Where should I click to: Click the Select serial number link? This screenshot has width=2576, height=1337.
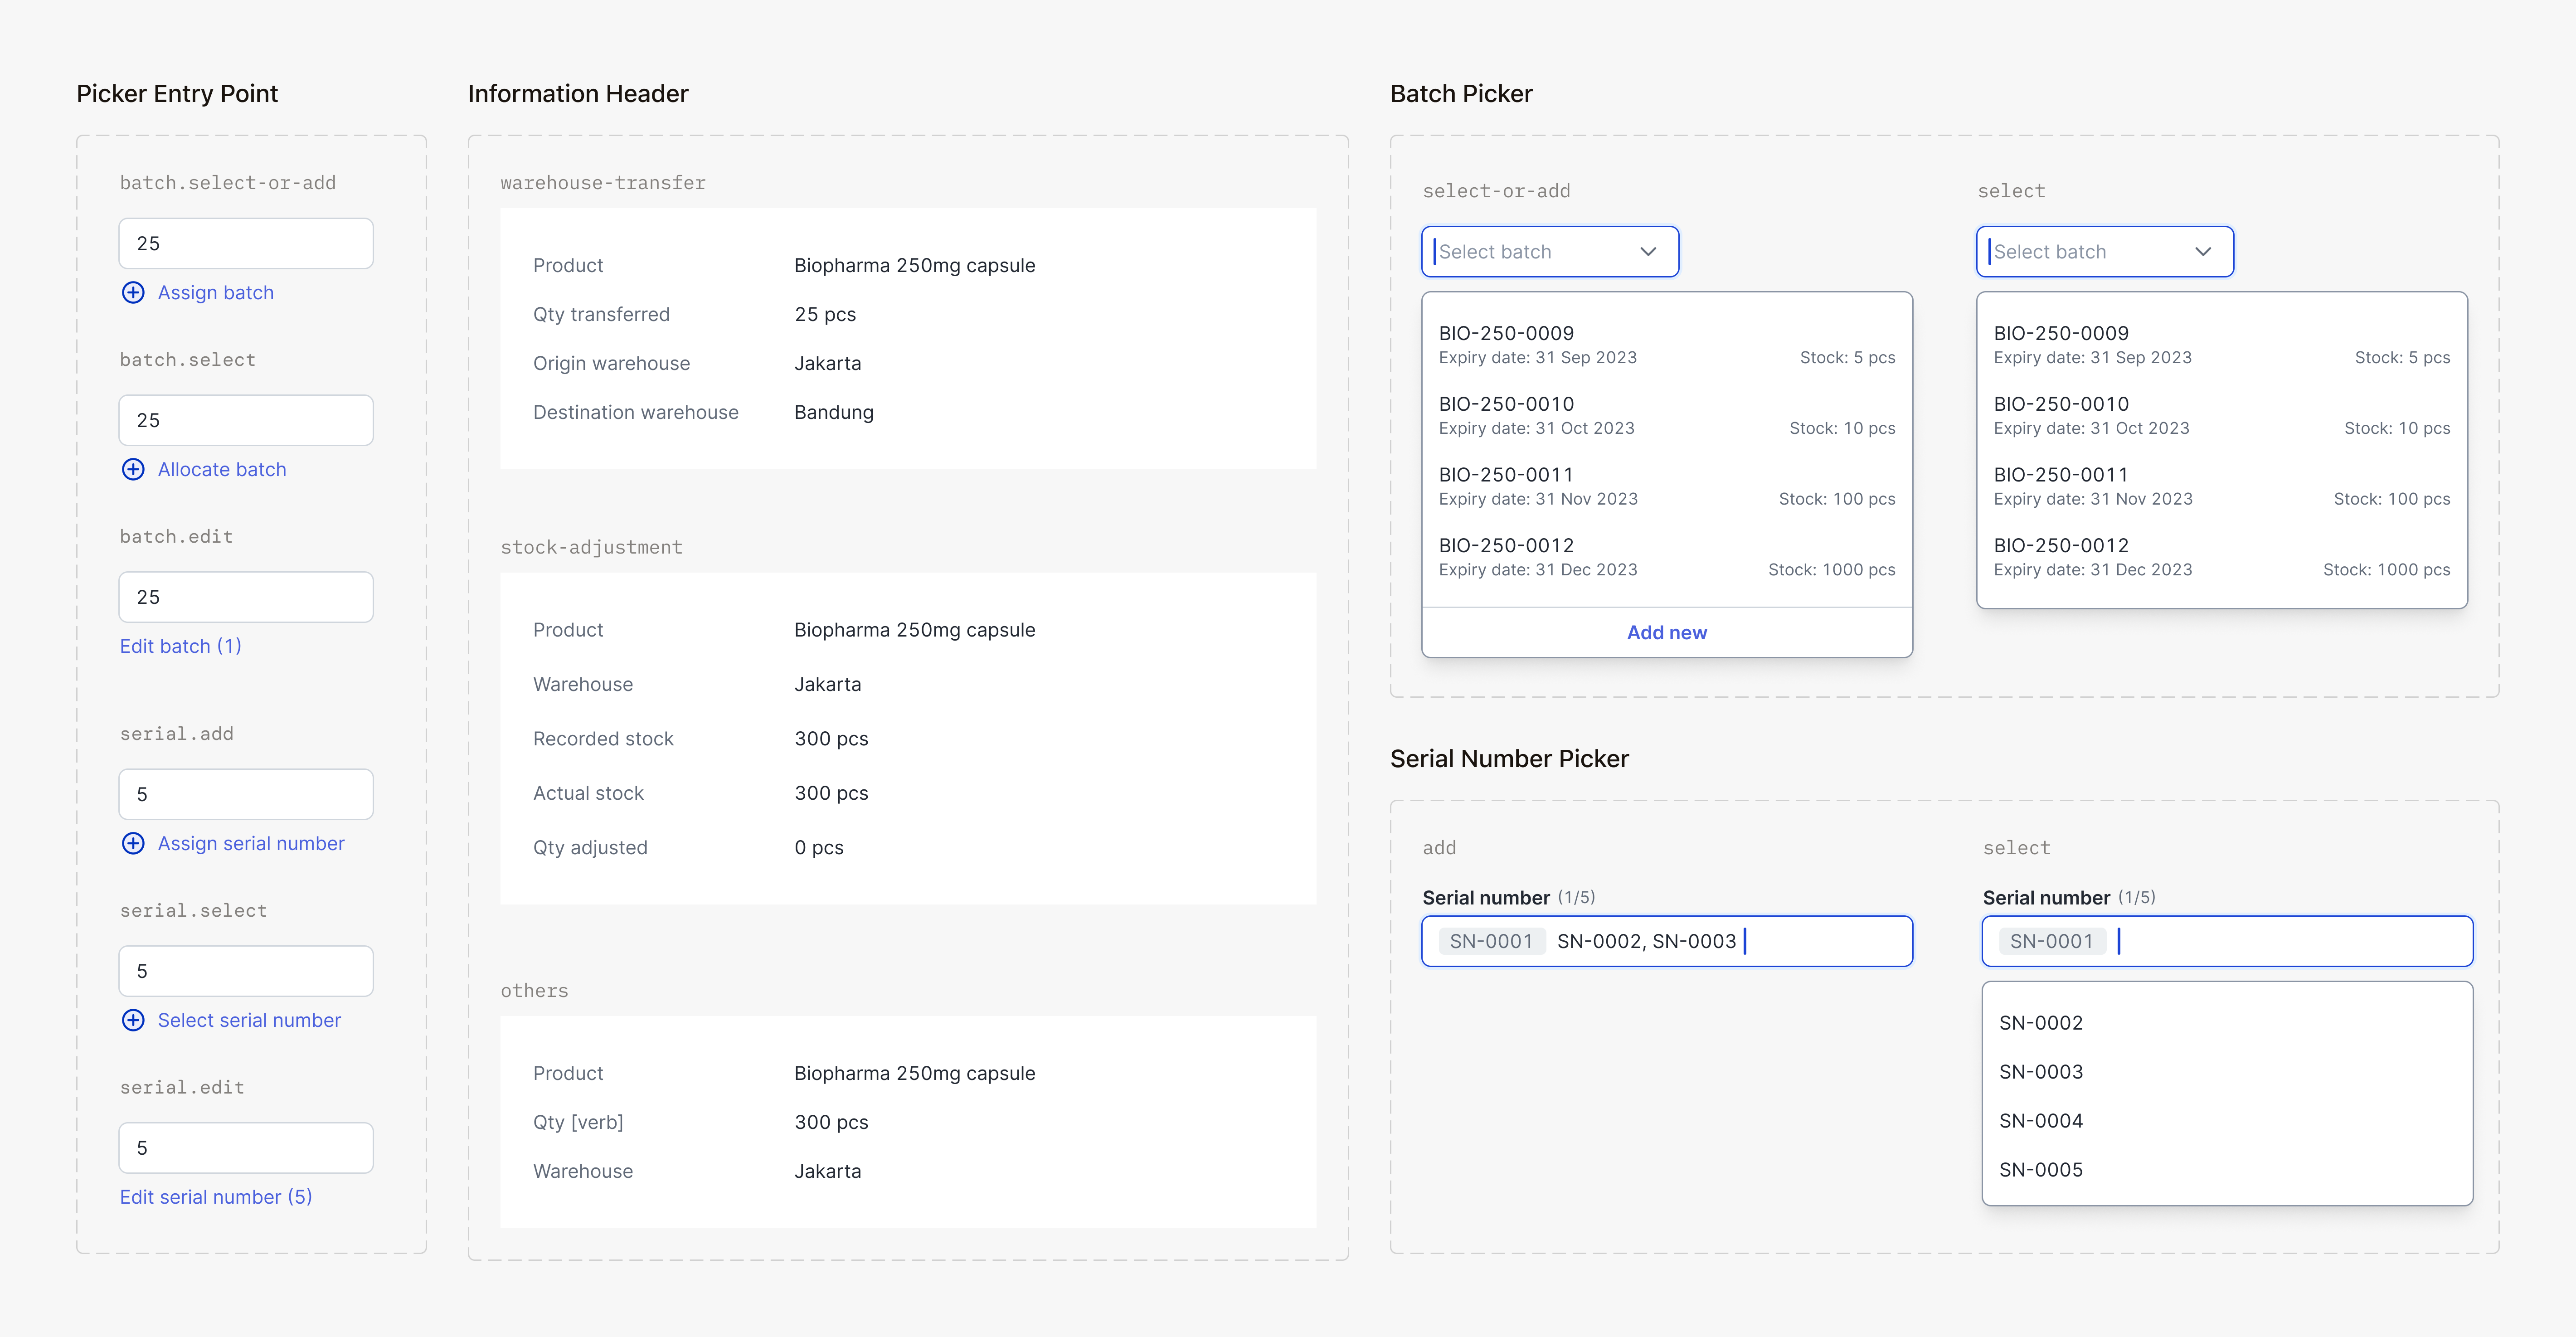pos(249,1020)
